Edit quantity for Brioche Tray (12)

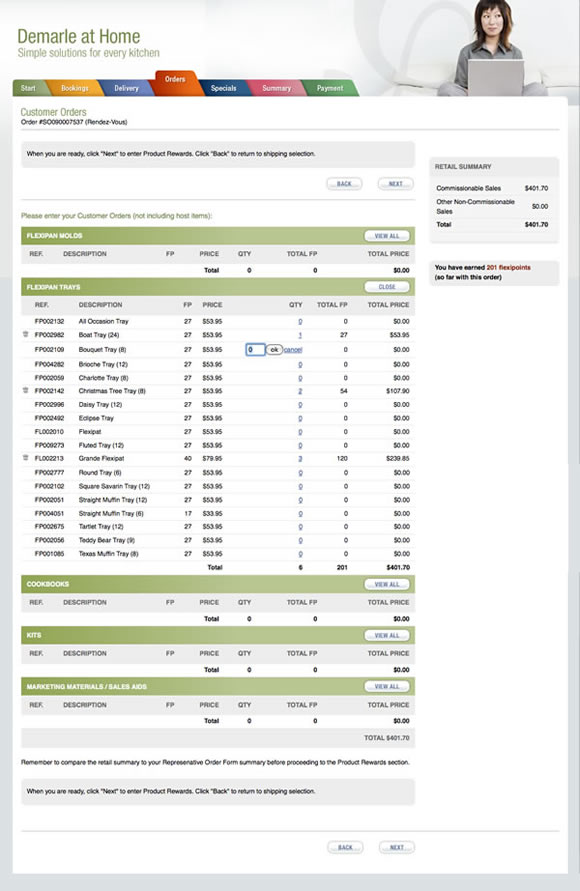pyautogui.click(x=300, y=365)
